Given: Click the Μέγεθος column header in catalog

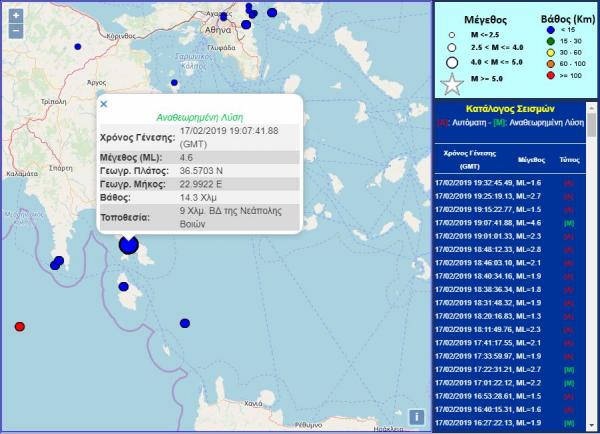Looking at the screenshot, I should tap(531, 159).
